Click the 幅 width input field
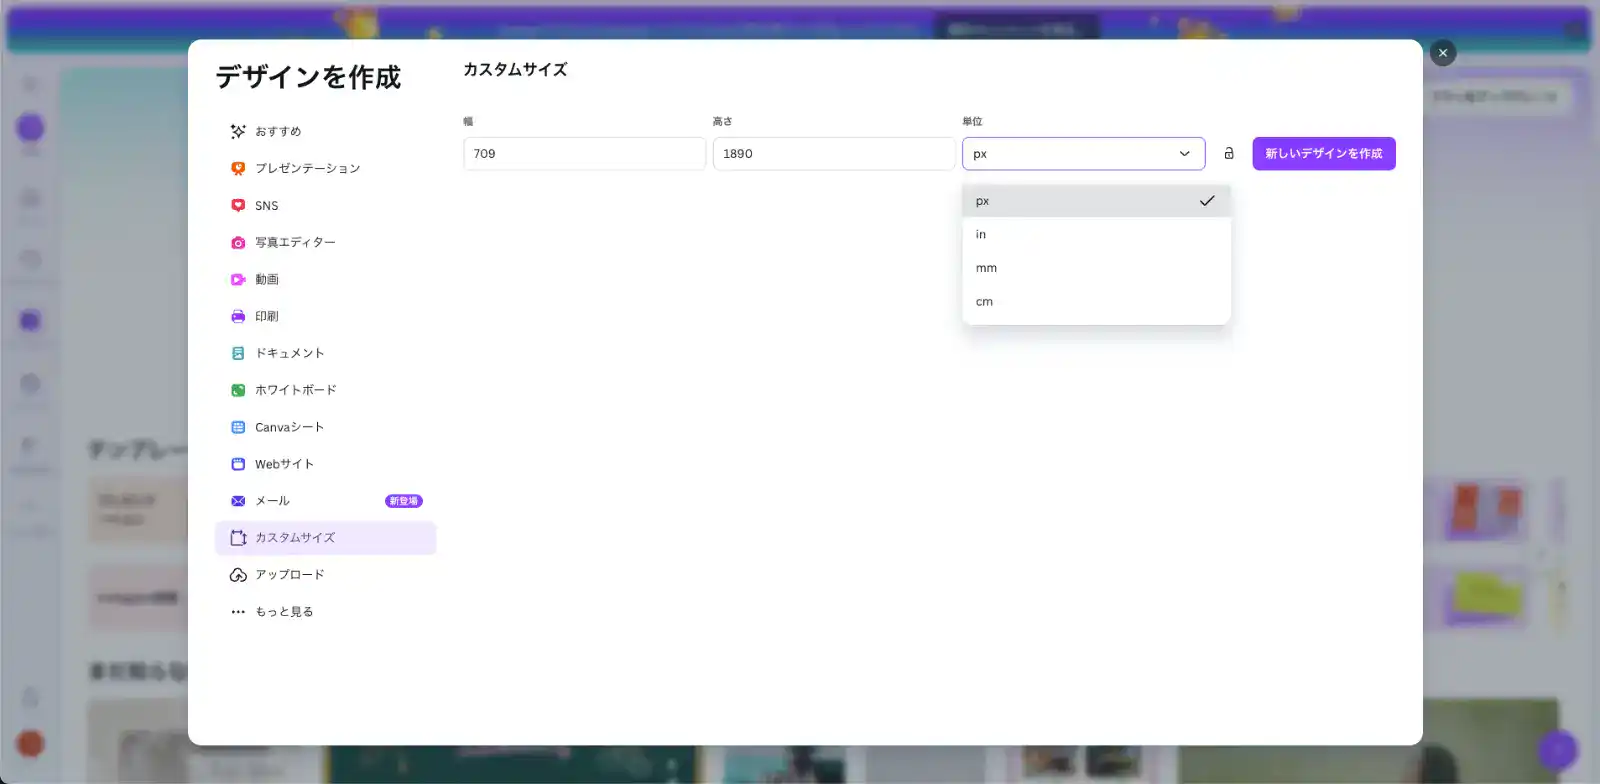This screenshot has height=784, width=1600. tap(584, 154)
